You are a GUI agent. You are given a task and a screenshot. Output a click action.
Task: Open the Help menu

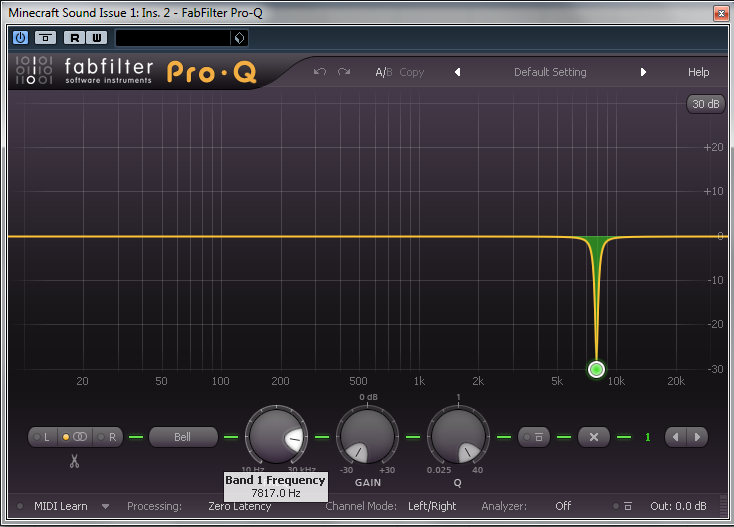click(x=698, y=72)
